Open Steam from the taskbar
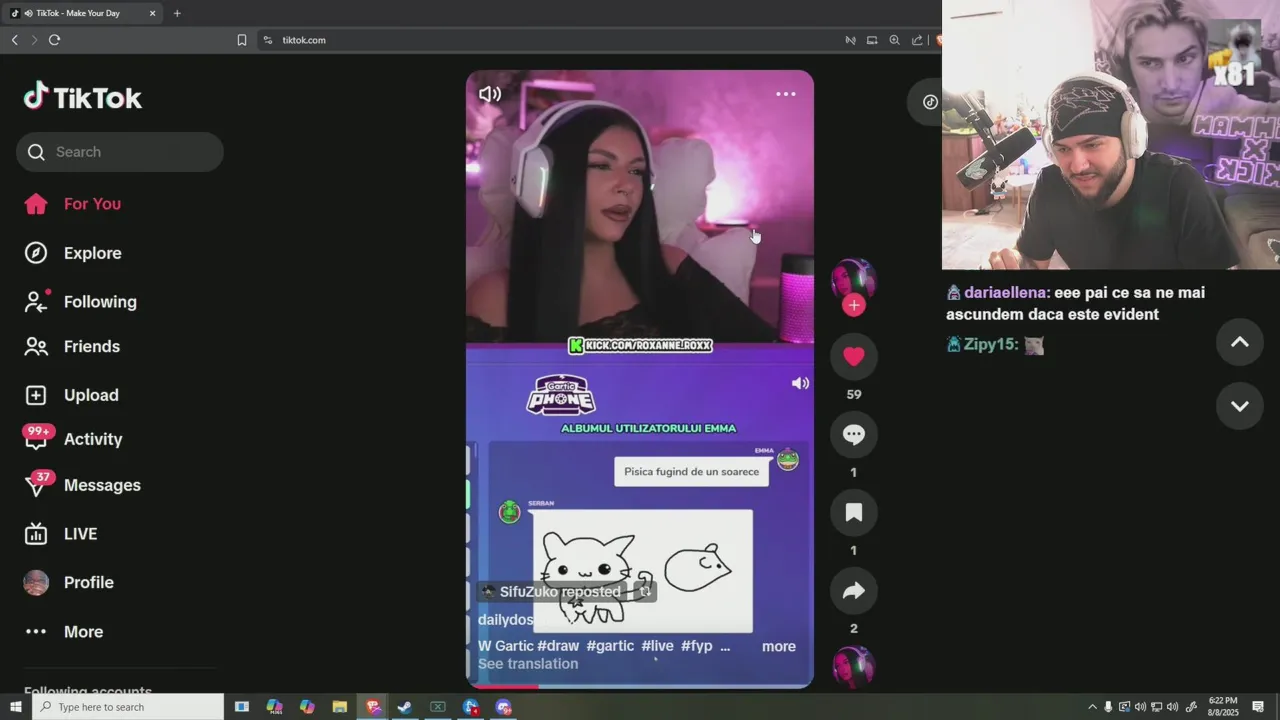 [x=404, y=707]
